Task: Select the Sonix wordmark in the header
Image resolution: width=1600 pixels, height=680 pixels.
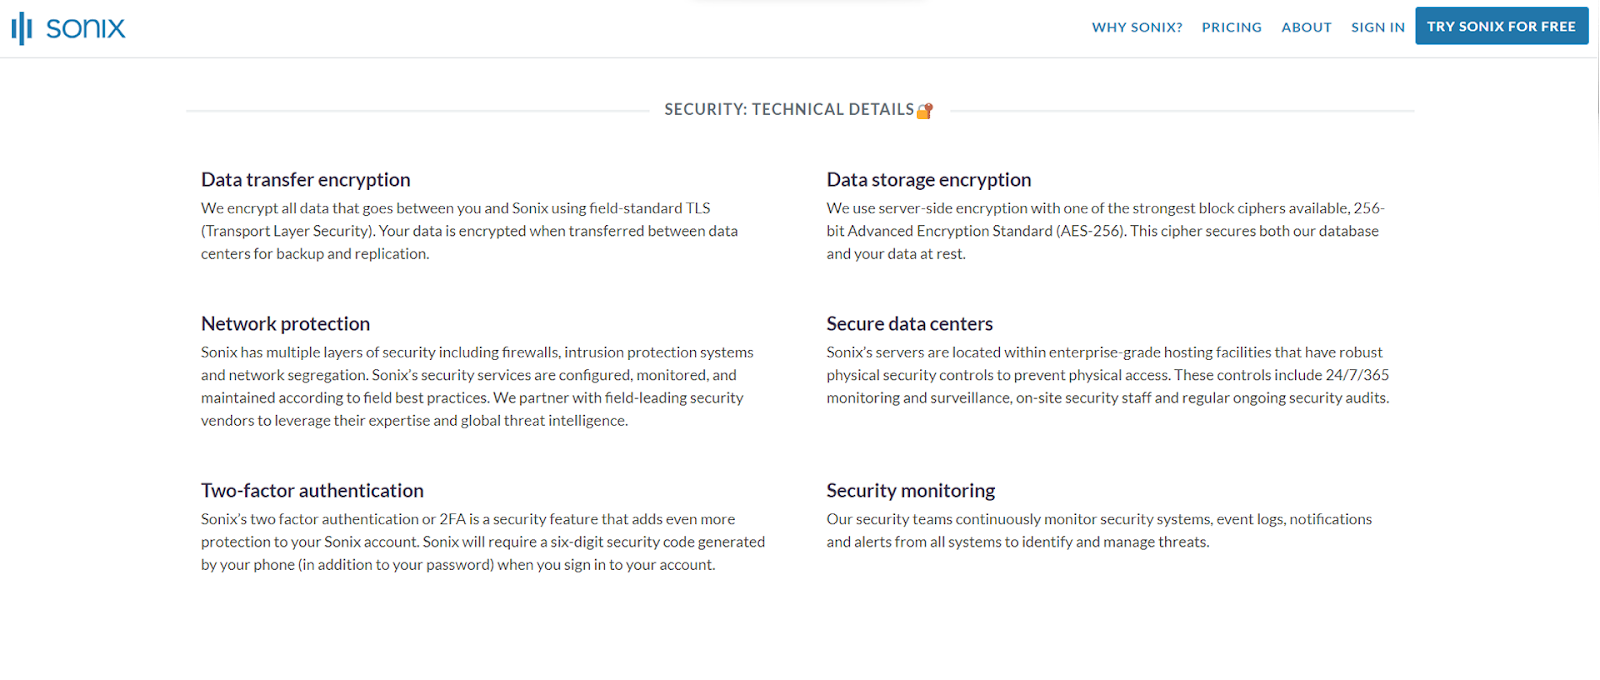Action: [85, 28]
